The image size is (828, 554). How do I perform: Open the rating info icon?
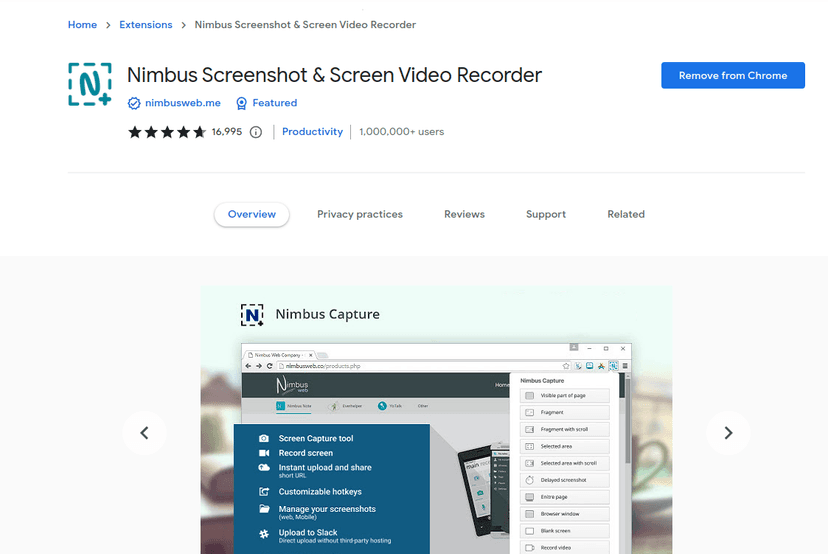pos(256,132)
